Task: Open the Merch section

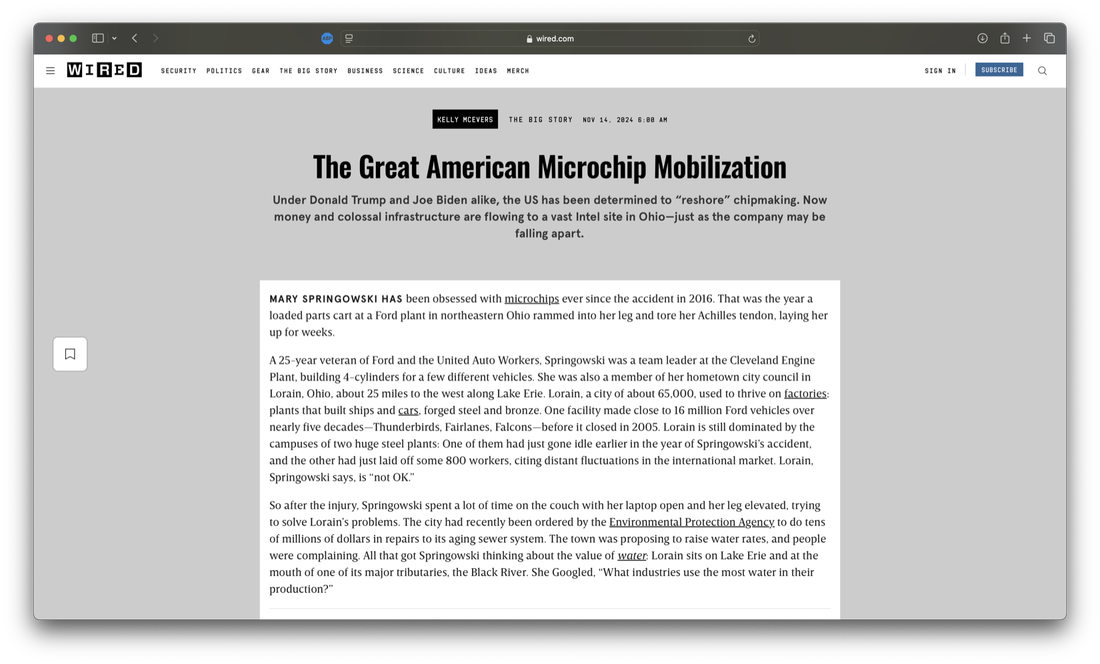Action: 518,71
